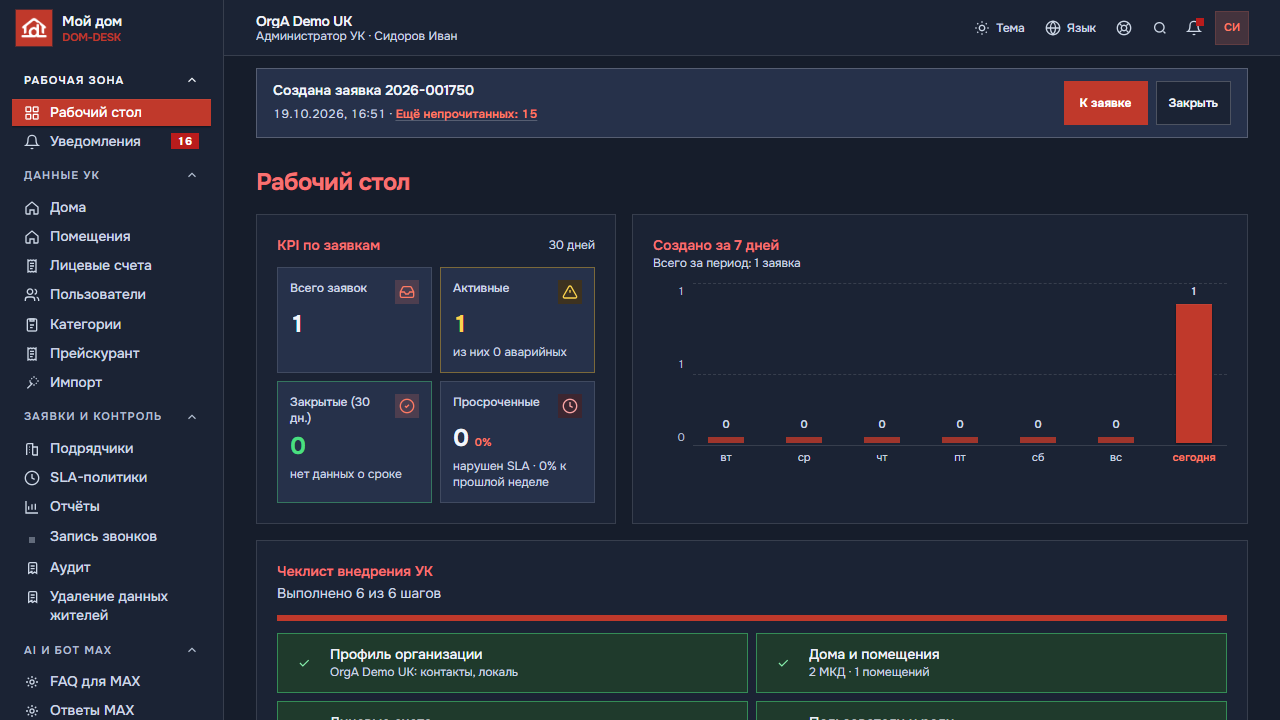Open Удаление данных жителей in the sidebar

tap(111, 606)
